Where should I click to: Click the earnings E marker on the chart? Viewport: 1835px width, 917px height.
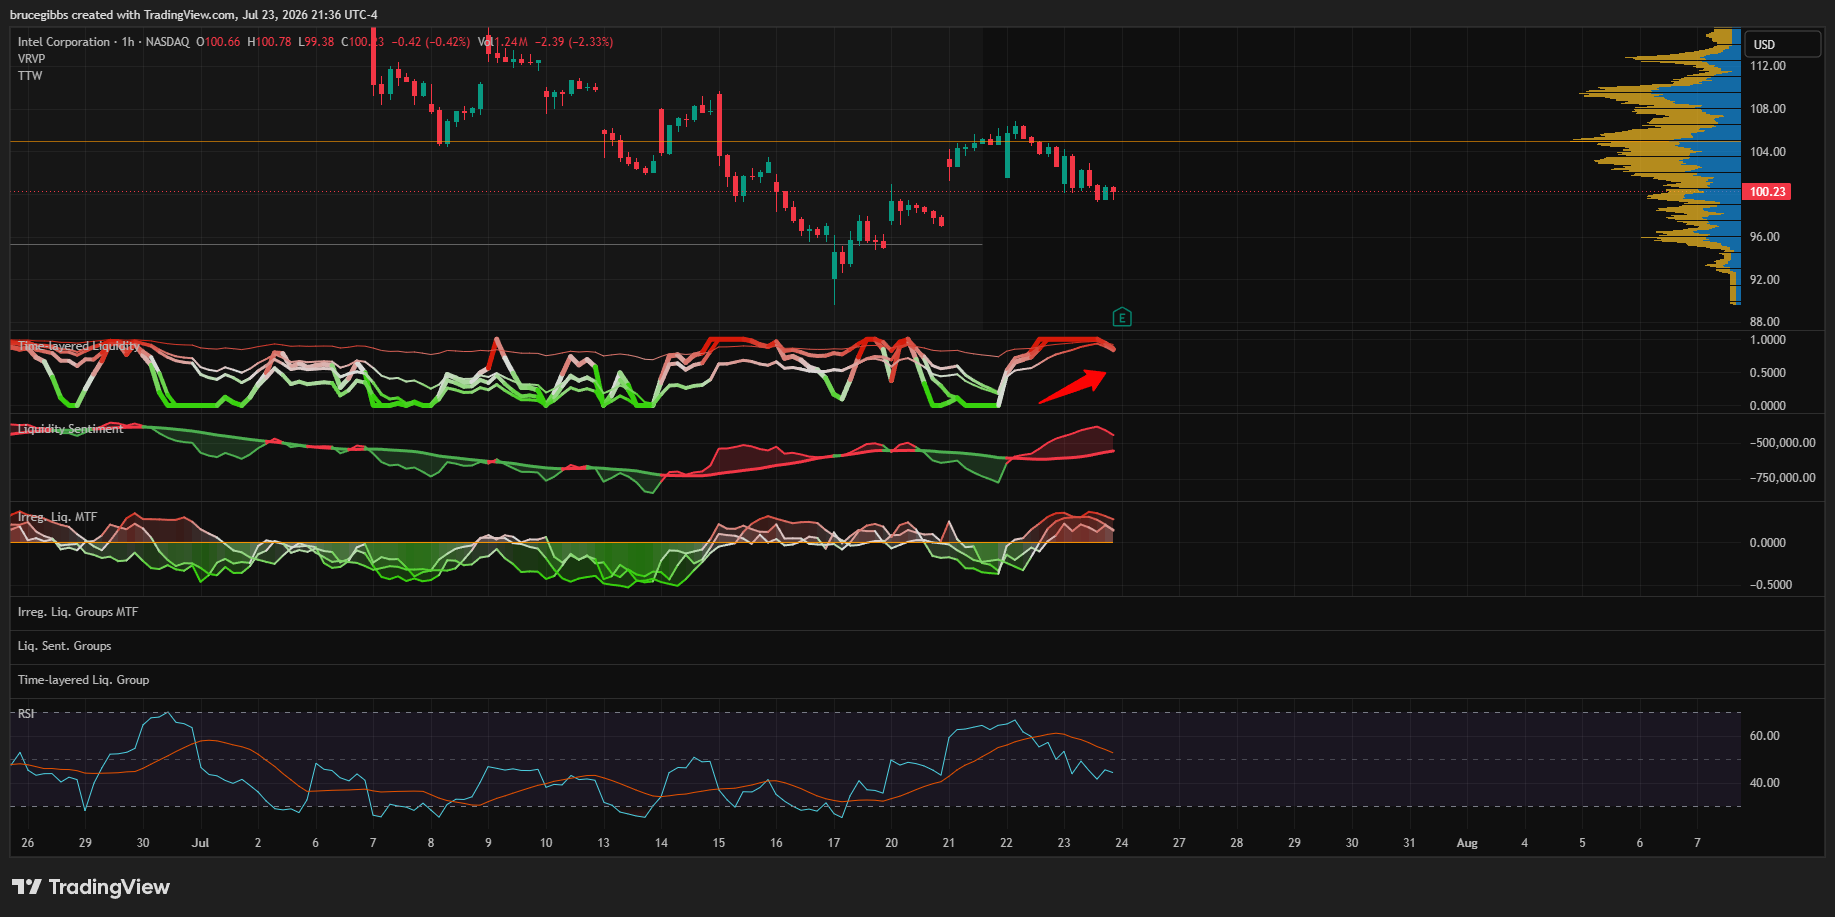(1122, 317)
